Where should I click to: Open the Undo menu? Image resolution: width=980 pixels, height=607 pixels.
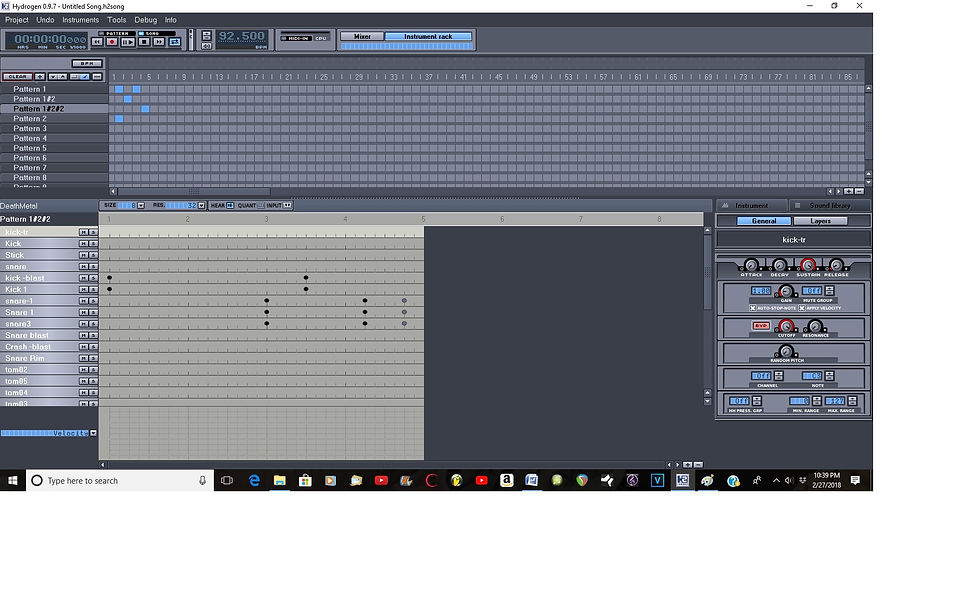45,20
